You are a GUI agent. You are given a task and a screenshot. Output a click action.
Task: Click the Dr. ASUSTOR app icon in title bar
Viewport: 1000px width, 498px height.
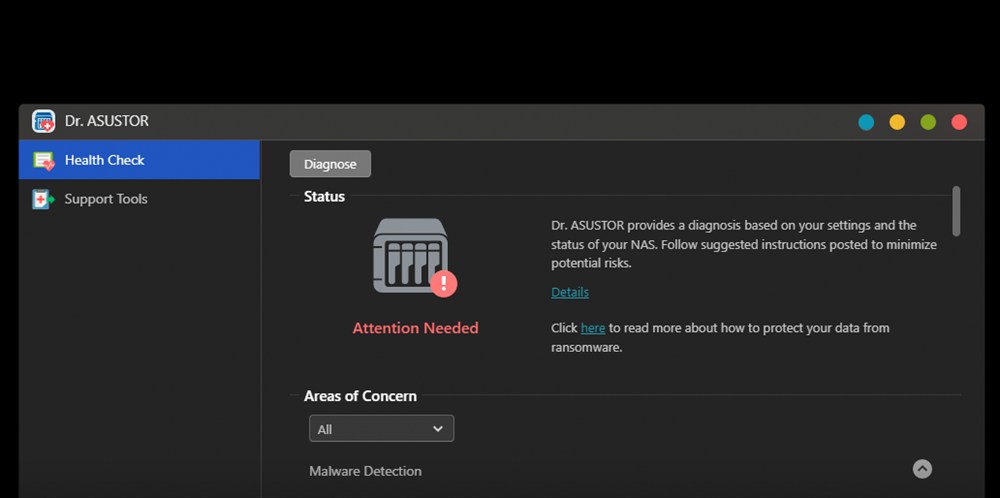(43, 121)
